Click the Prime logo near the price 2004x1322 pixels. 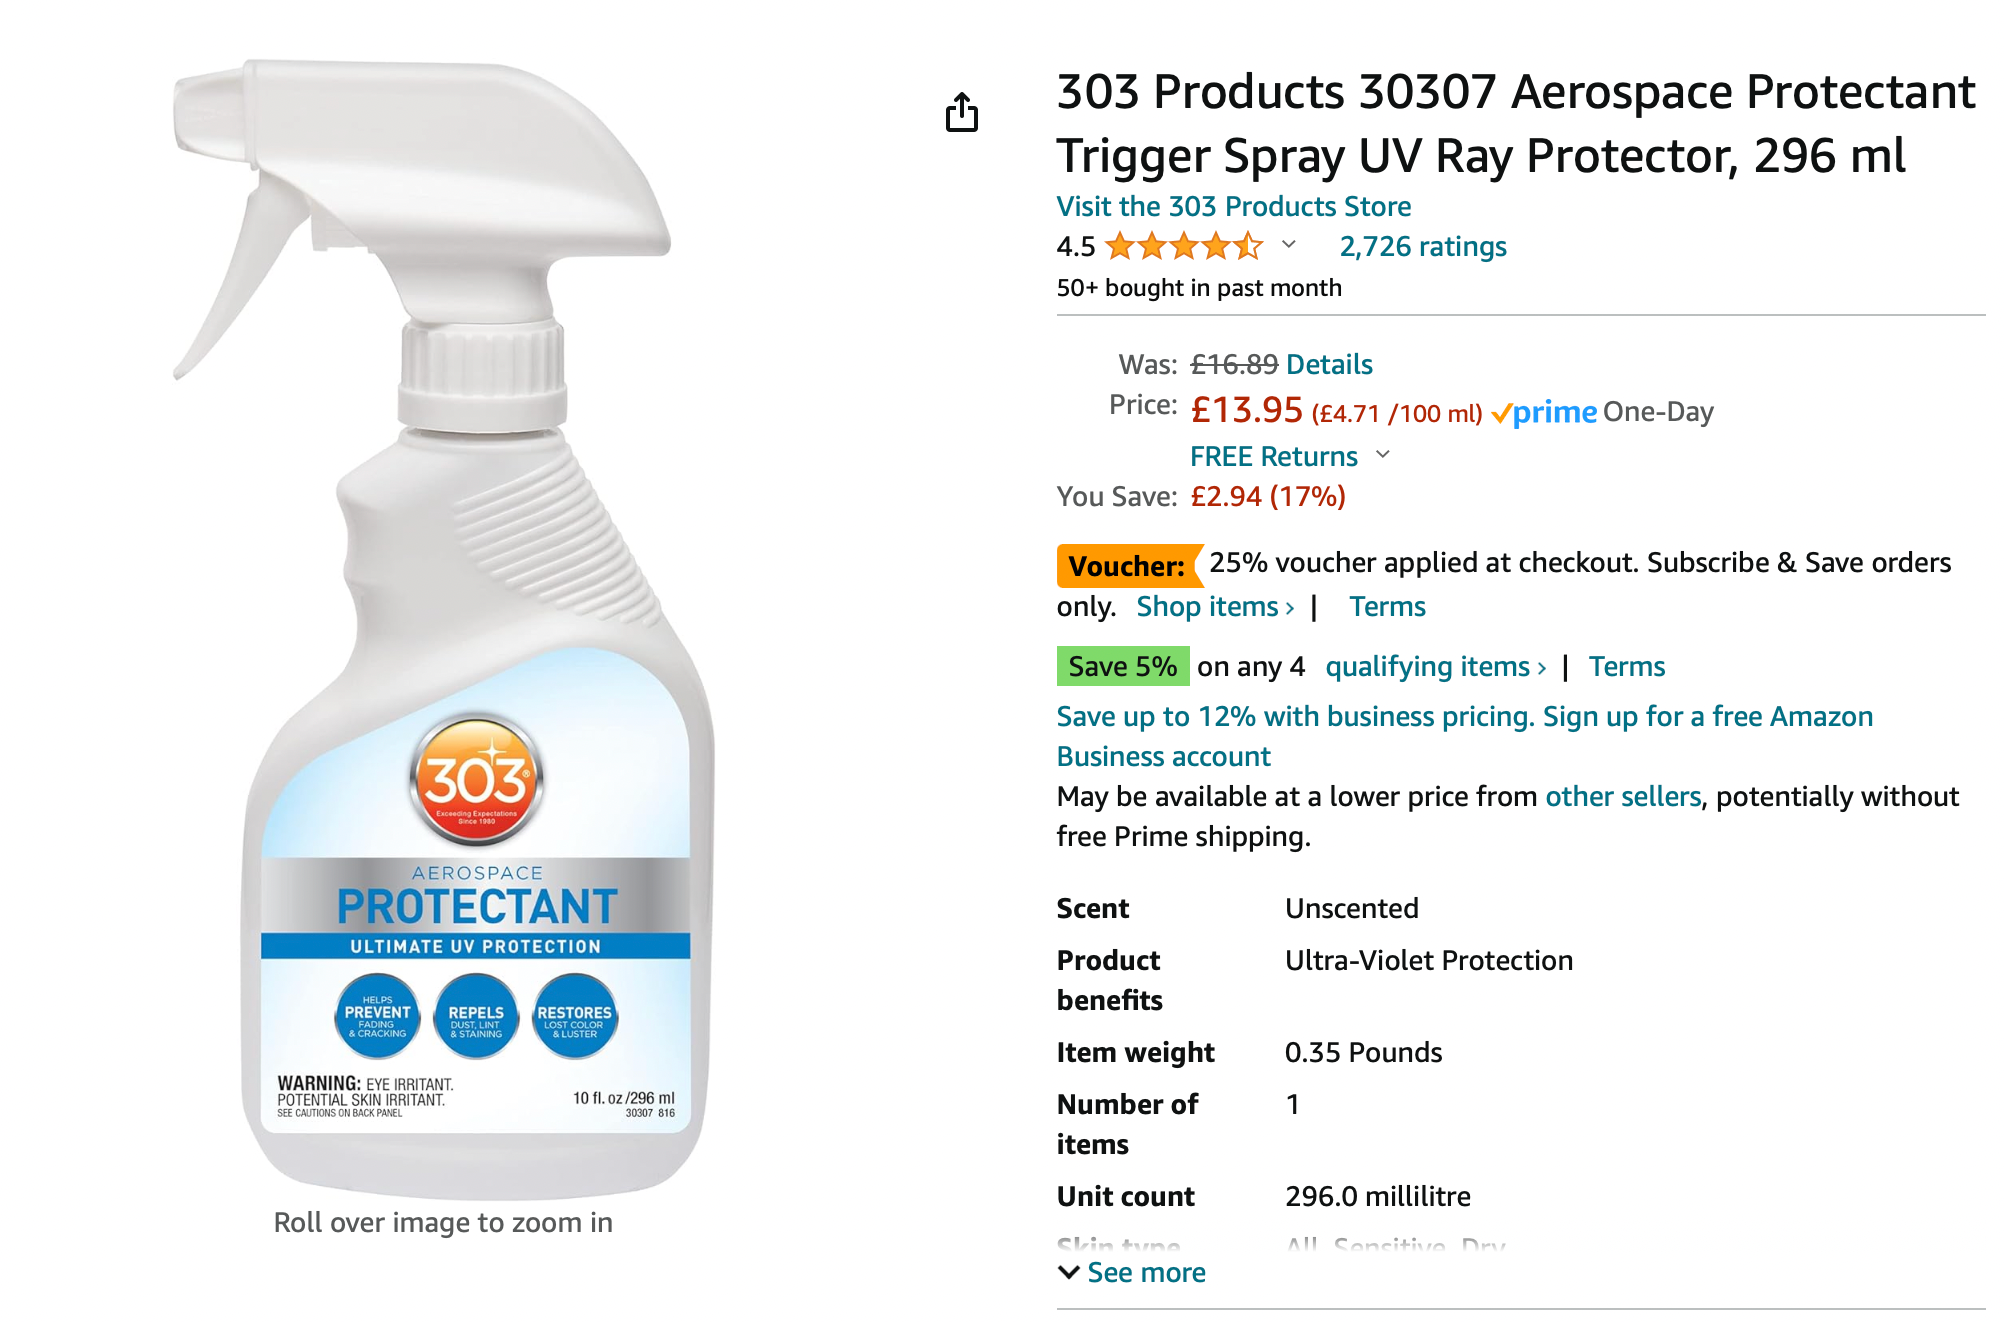[1544, 412]
